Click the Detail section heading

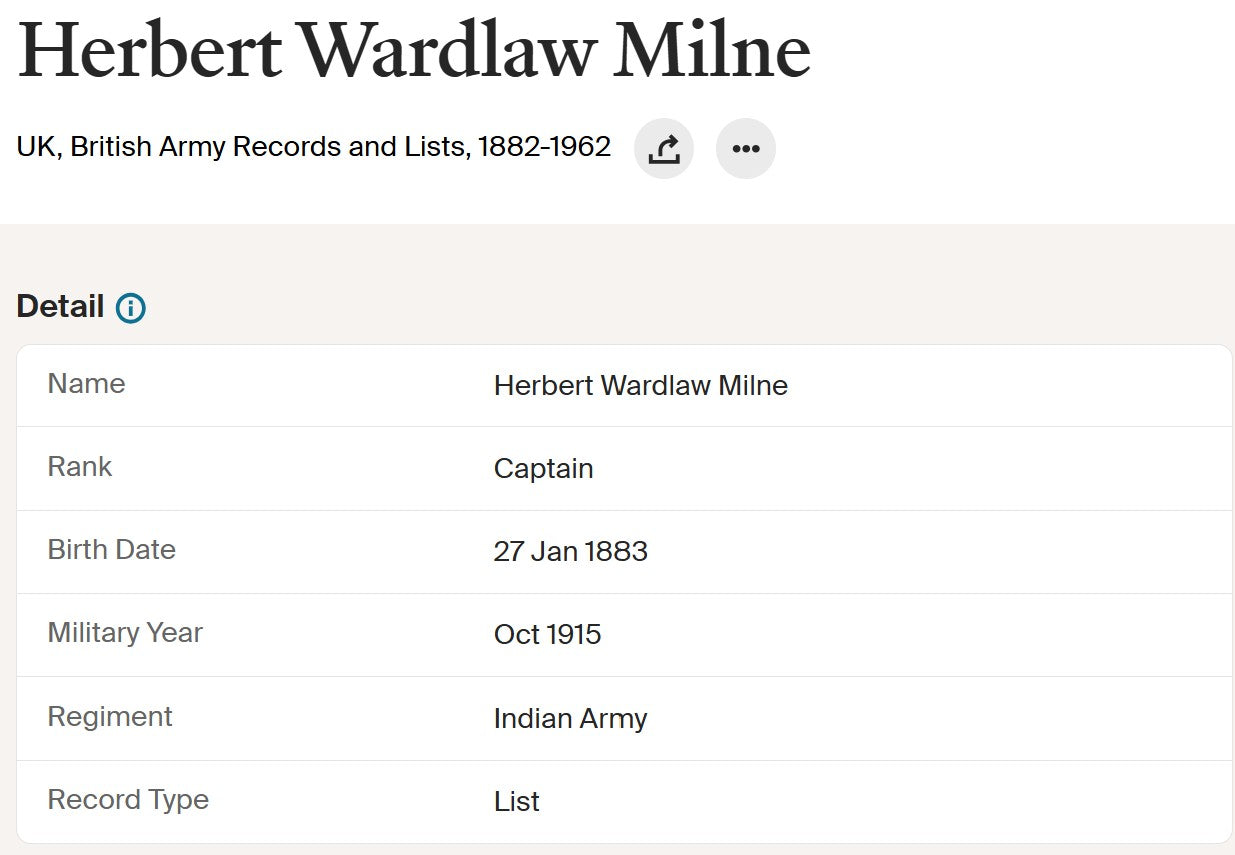click(59, 306)
